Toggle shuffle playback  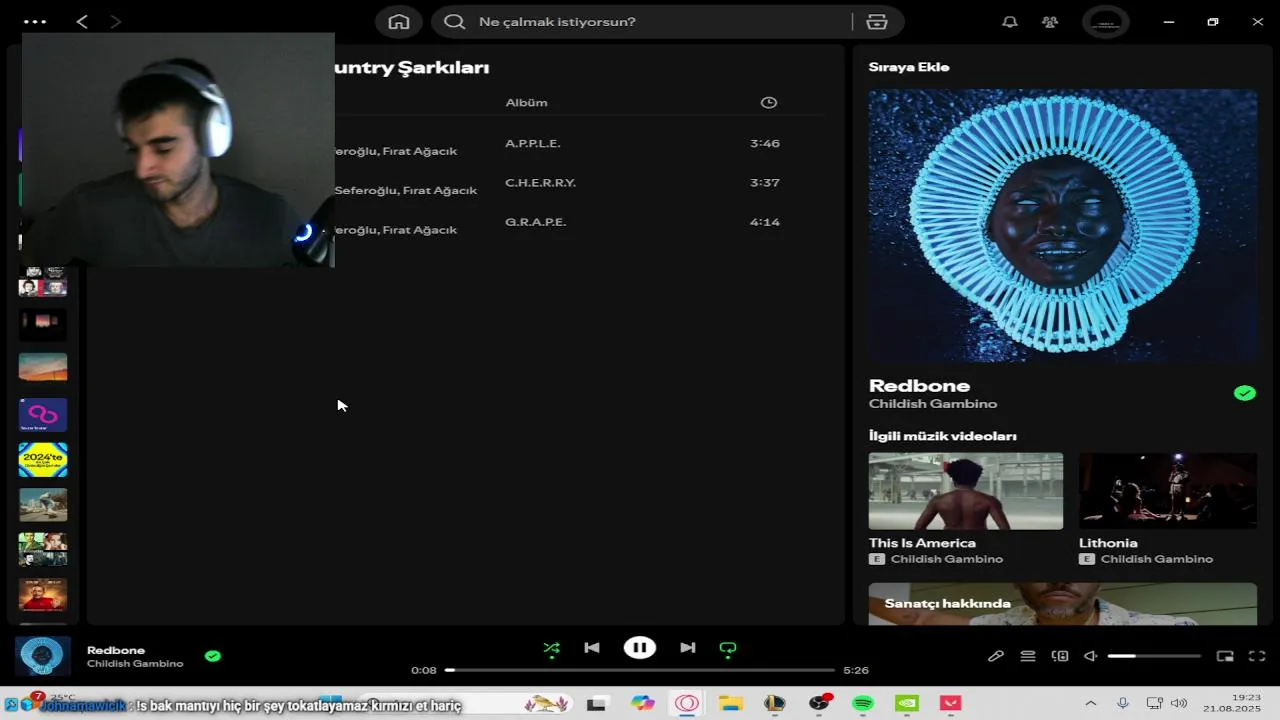pyautogui.click(x=552, y=648)
